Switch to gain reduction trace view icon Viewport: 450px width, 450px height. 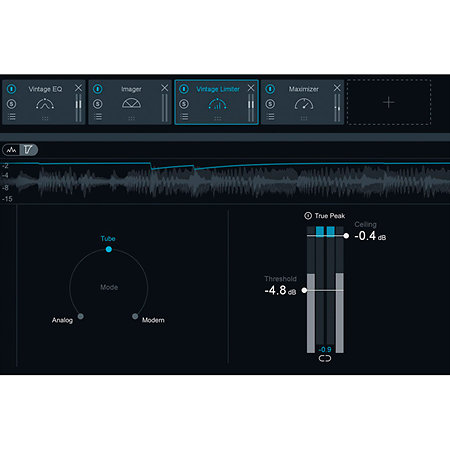point(29,150)
